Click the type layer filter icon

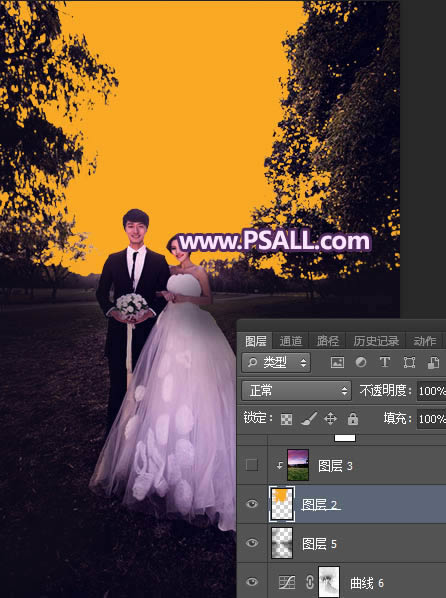pyautogui.click(x=385, y=362)
